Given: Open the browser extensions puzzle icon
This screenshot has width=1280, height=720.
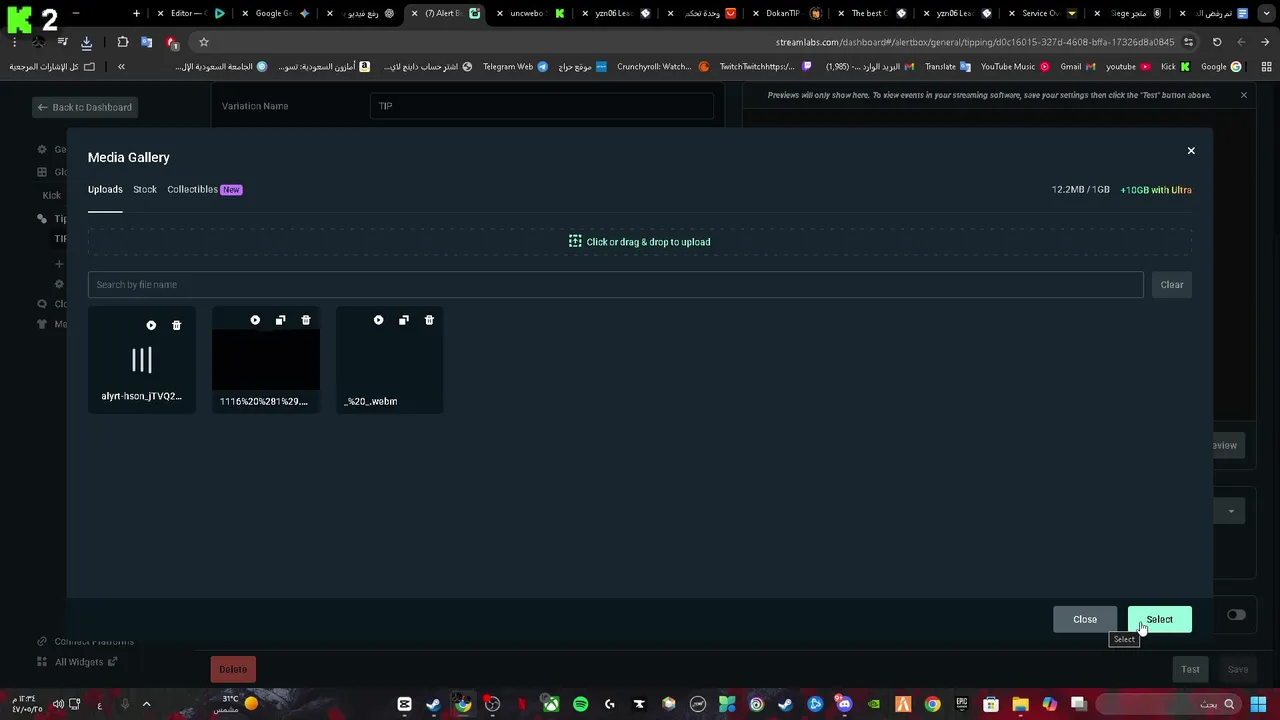Looking at the screenshot, I should point(123,42).
